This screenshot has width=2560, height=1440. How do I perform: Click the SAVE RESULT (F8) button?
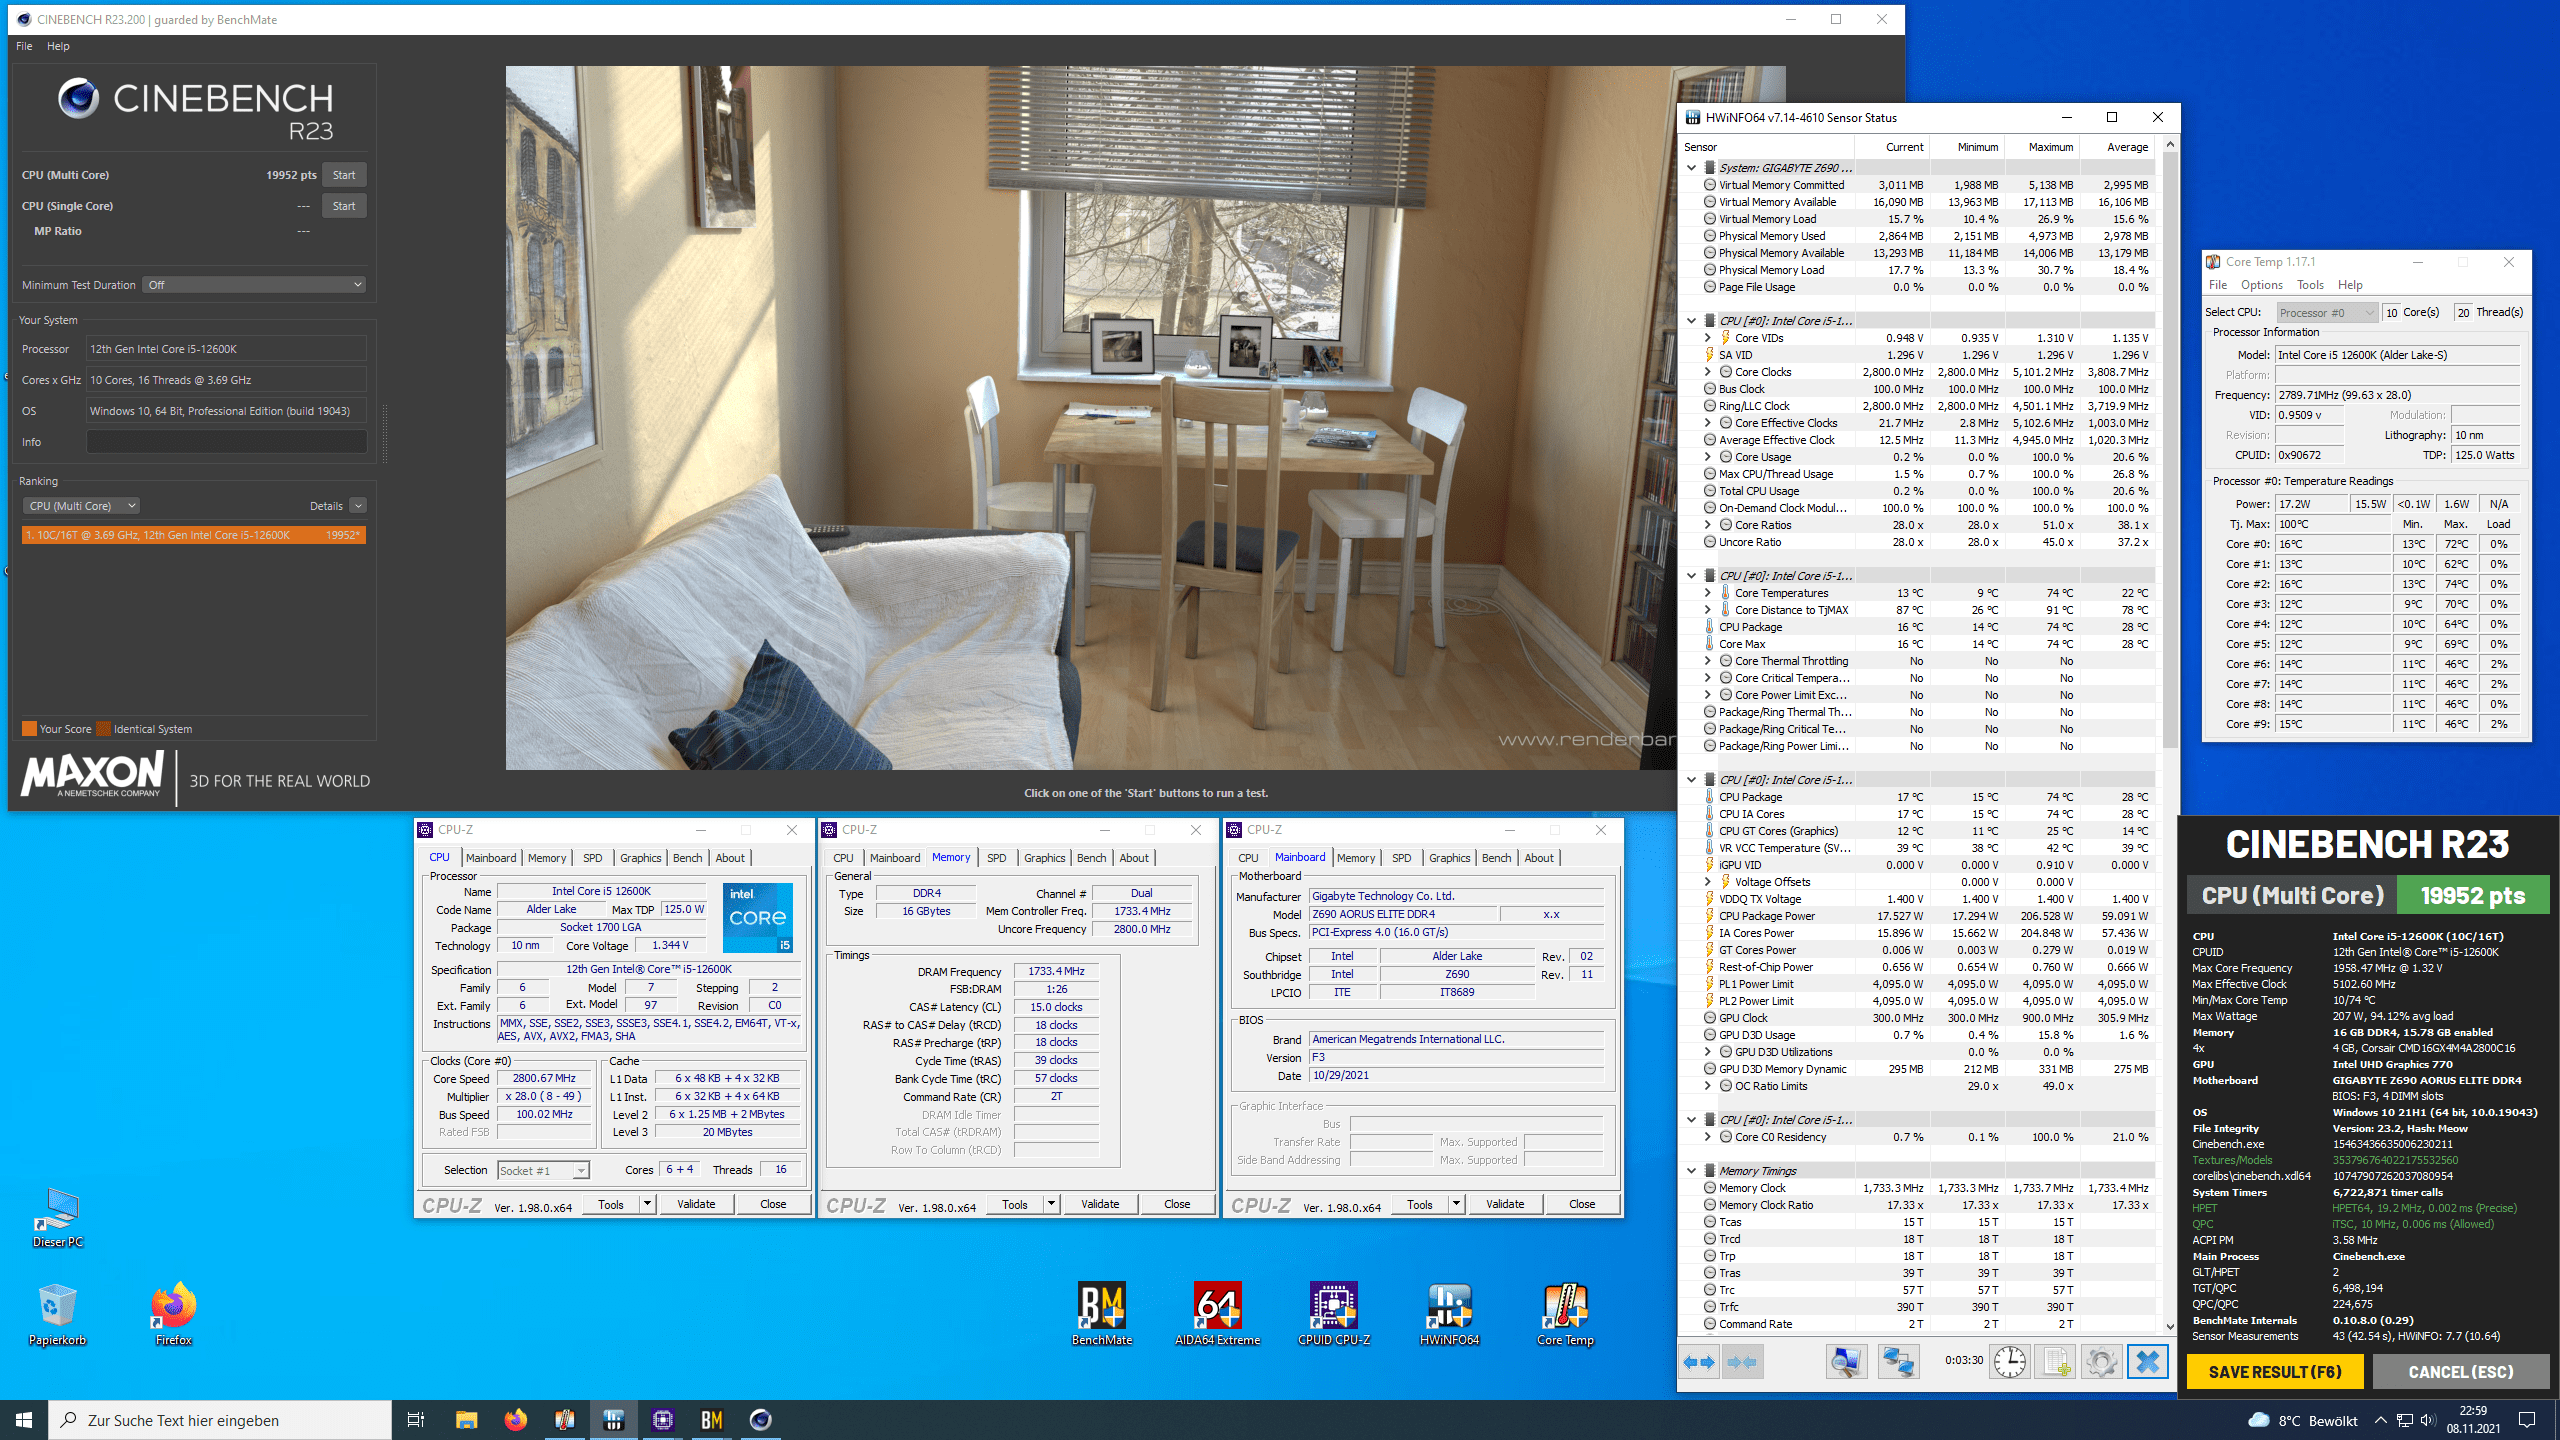[x=2274, y=1372]
